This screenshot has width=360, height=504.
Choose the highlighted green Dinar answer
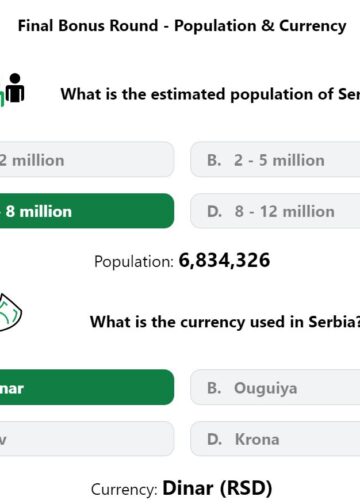pyautogui.click(x=87, y=387)
